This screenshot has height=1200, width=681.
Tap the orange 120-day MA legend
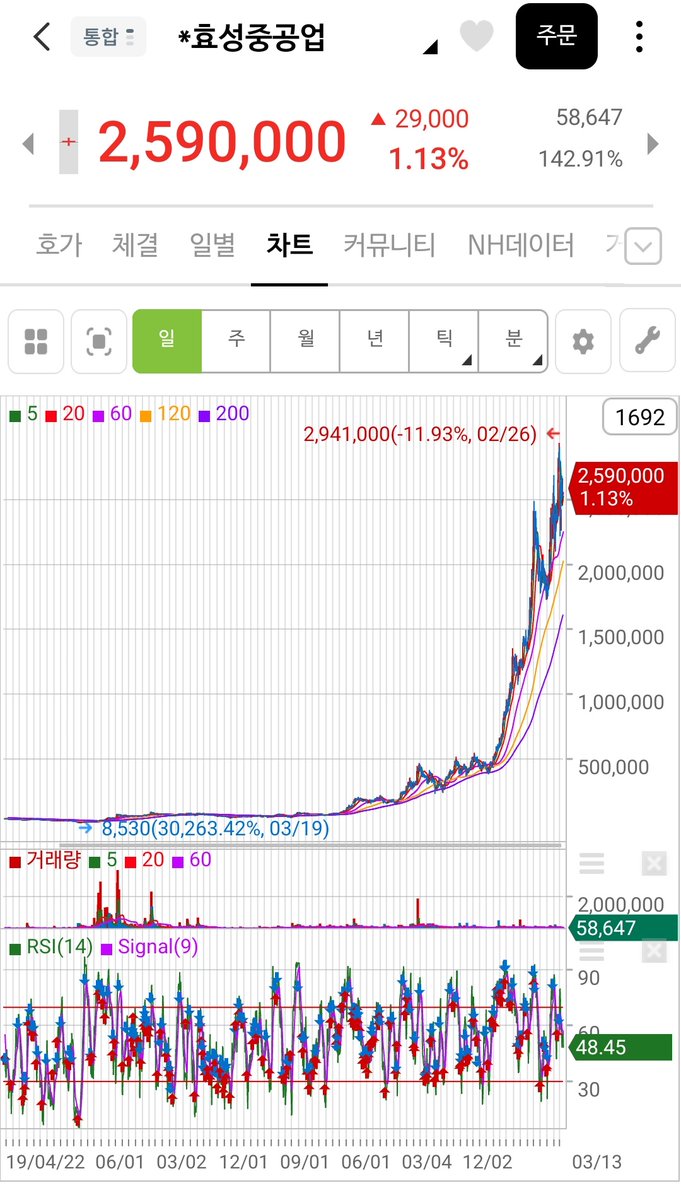(166, 413)
